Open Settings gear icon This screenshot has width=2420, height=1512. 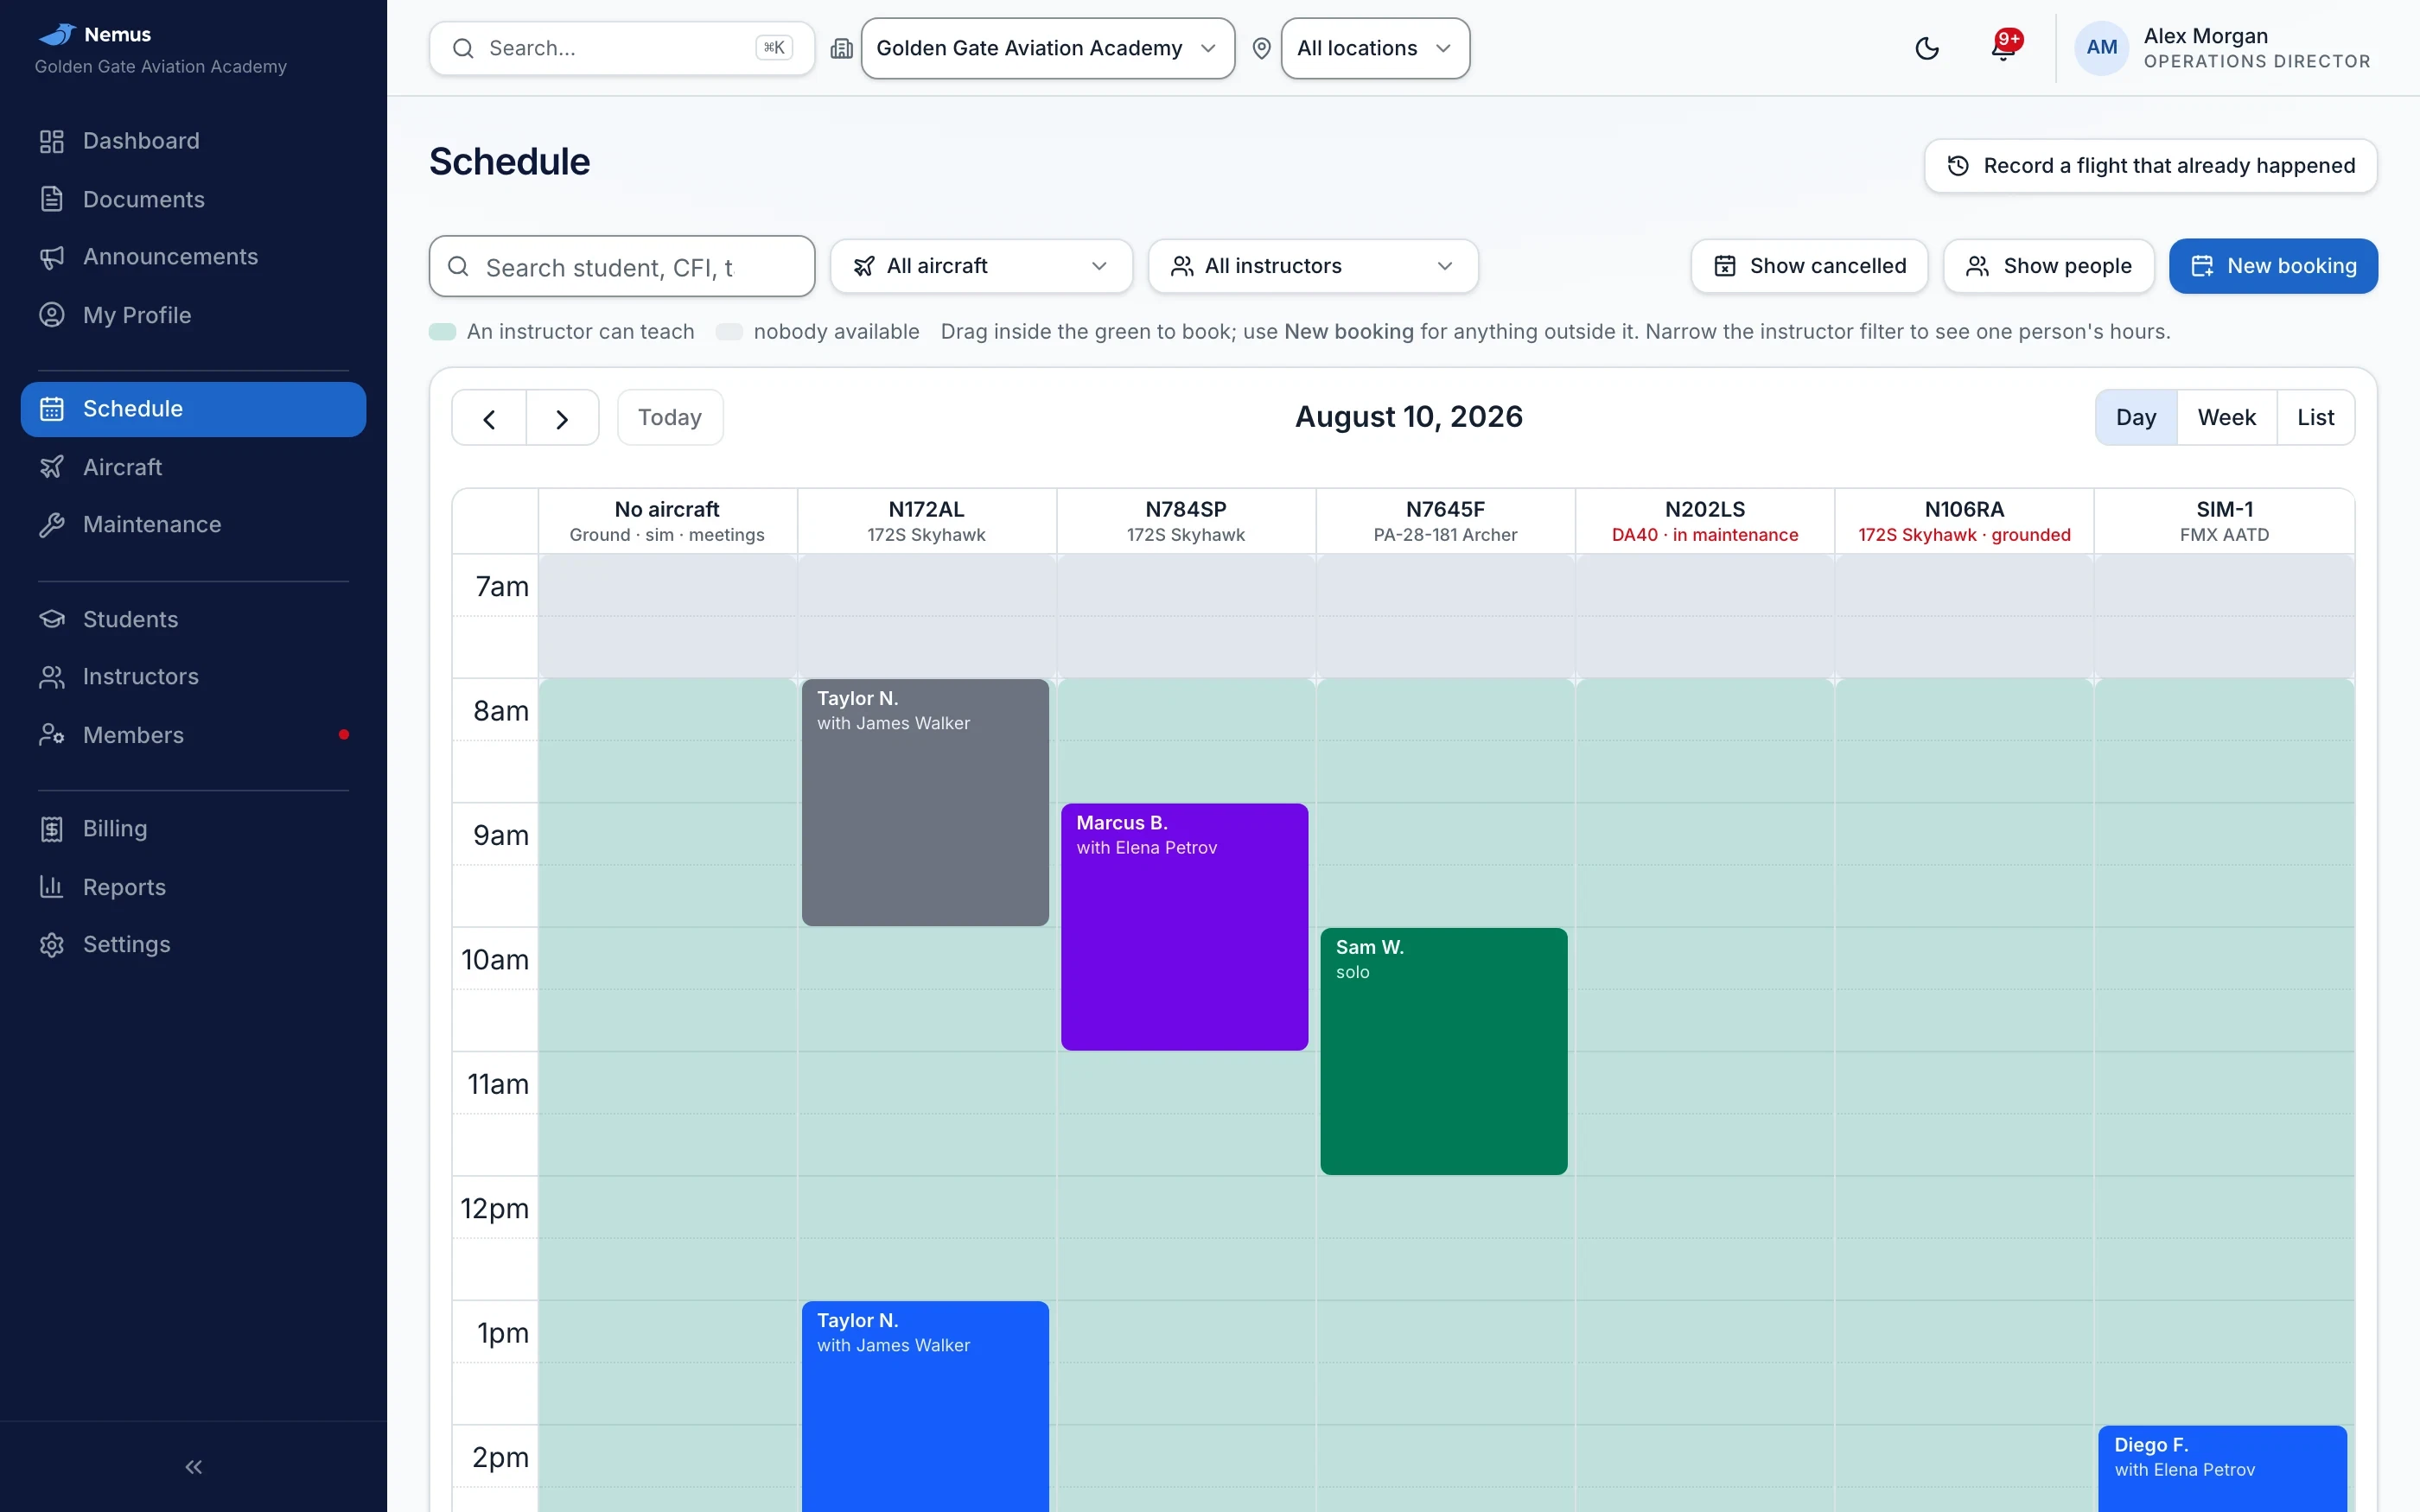52,945
